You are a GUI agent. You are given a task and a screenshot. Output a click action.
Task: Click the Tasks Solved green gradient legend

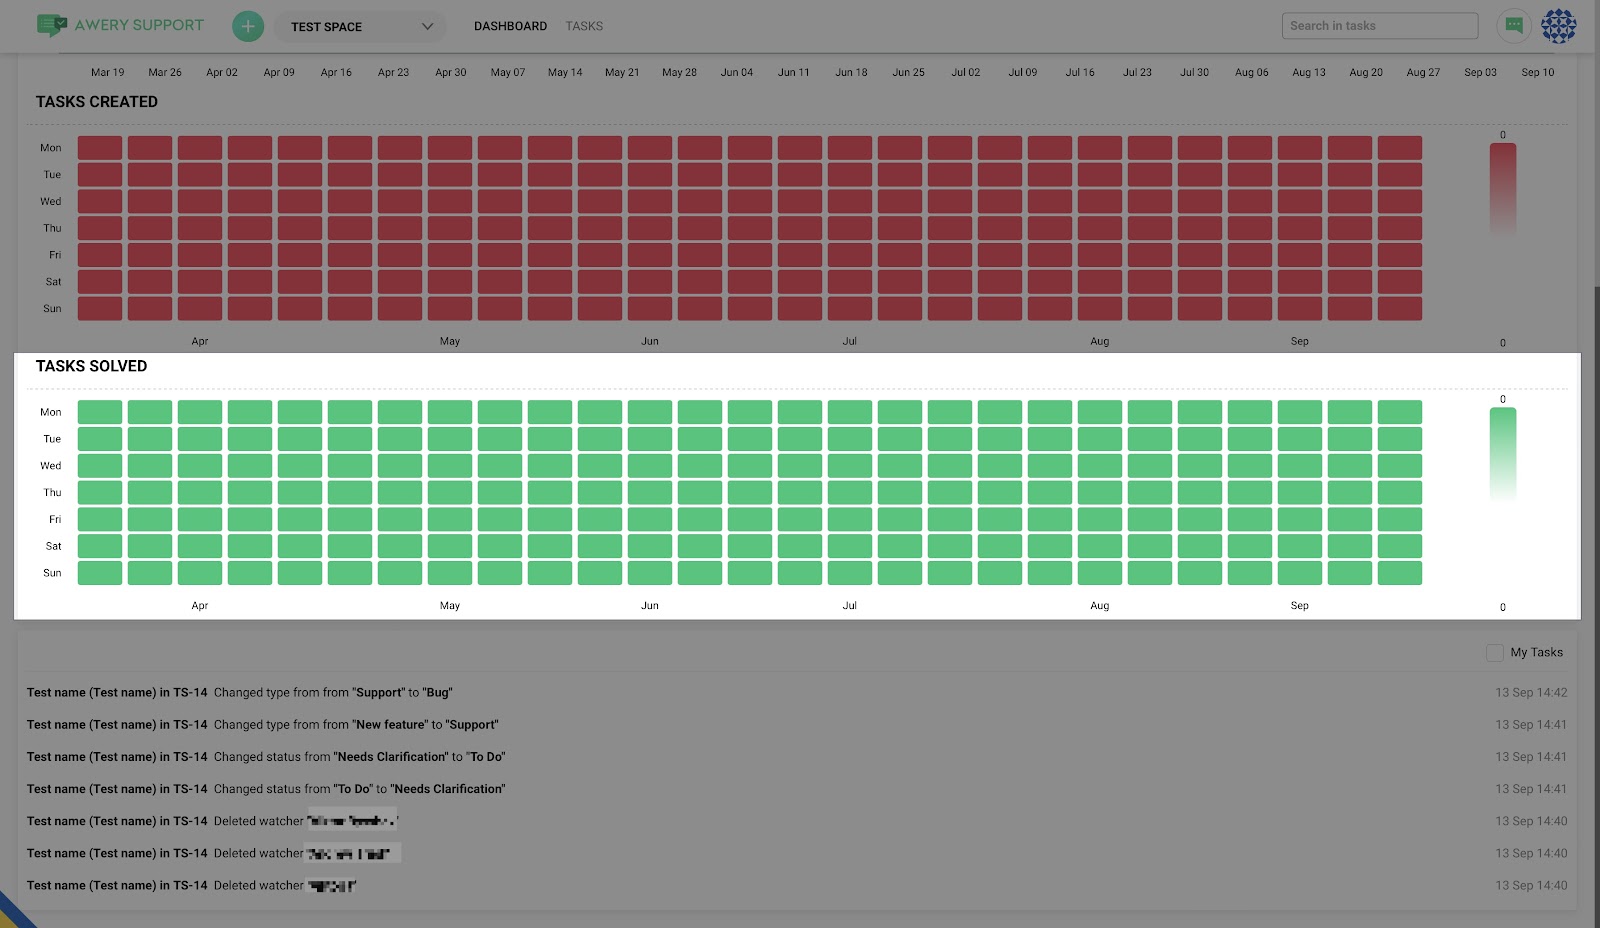1502,453
